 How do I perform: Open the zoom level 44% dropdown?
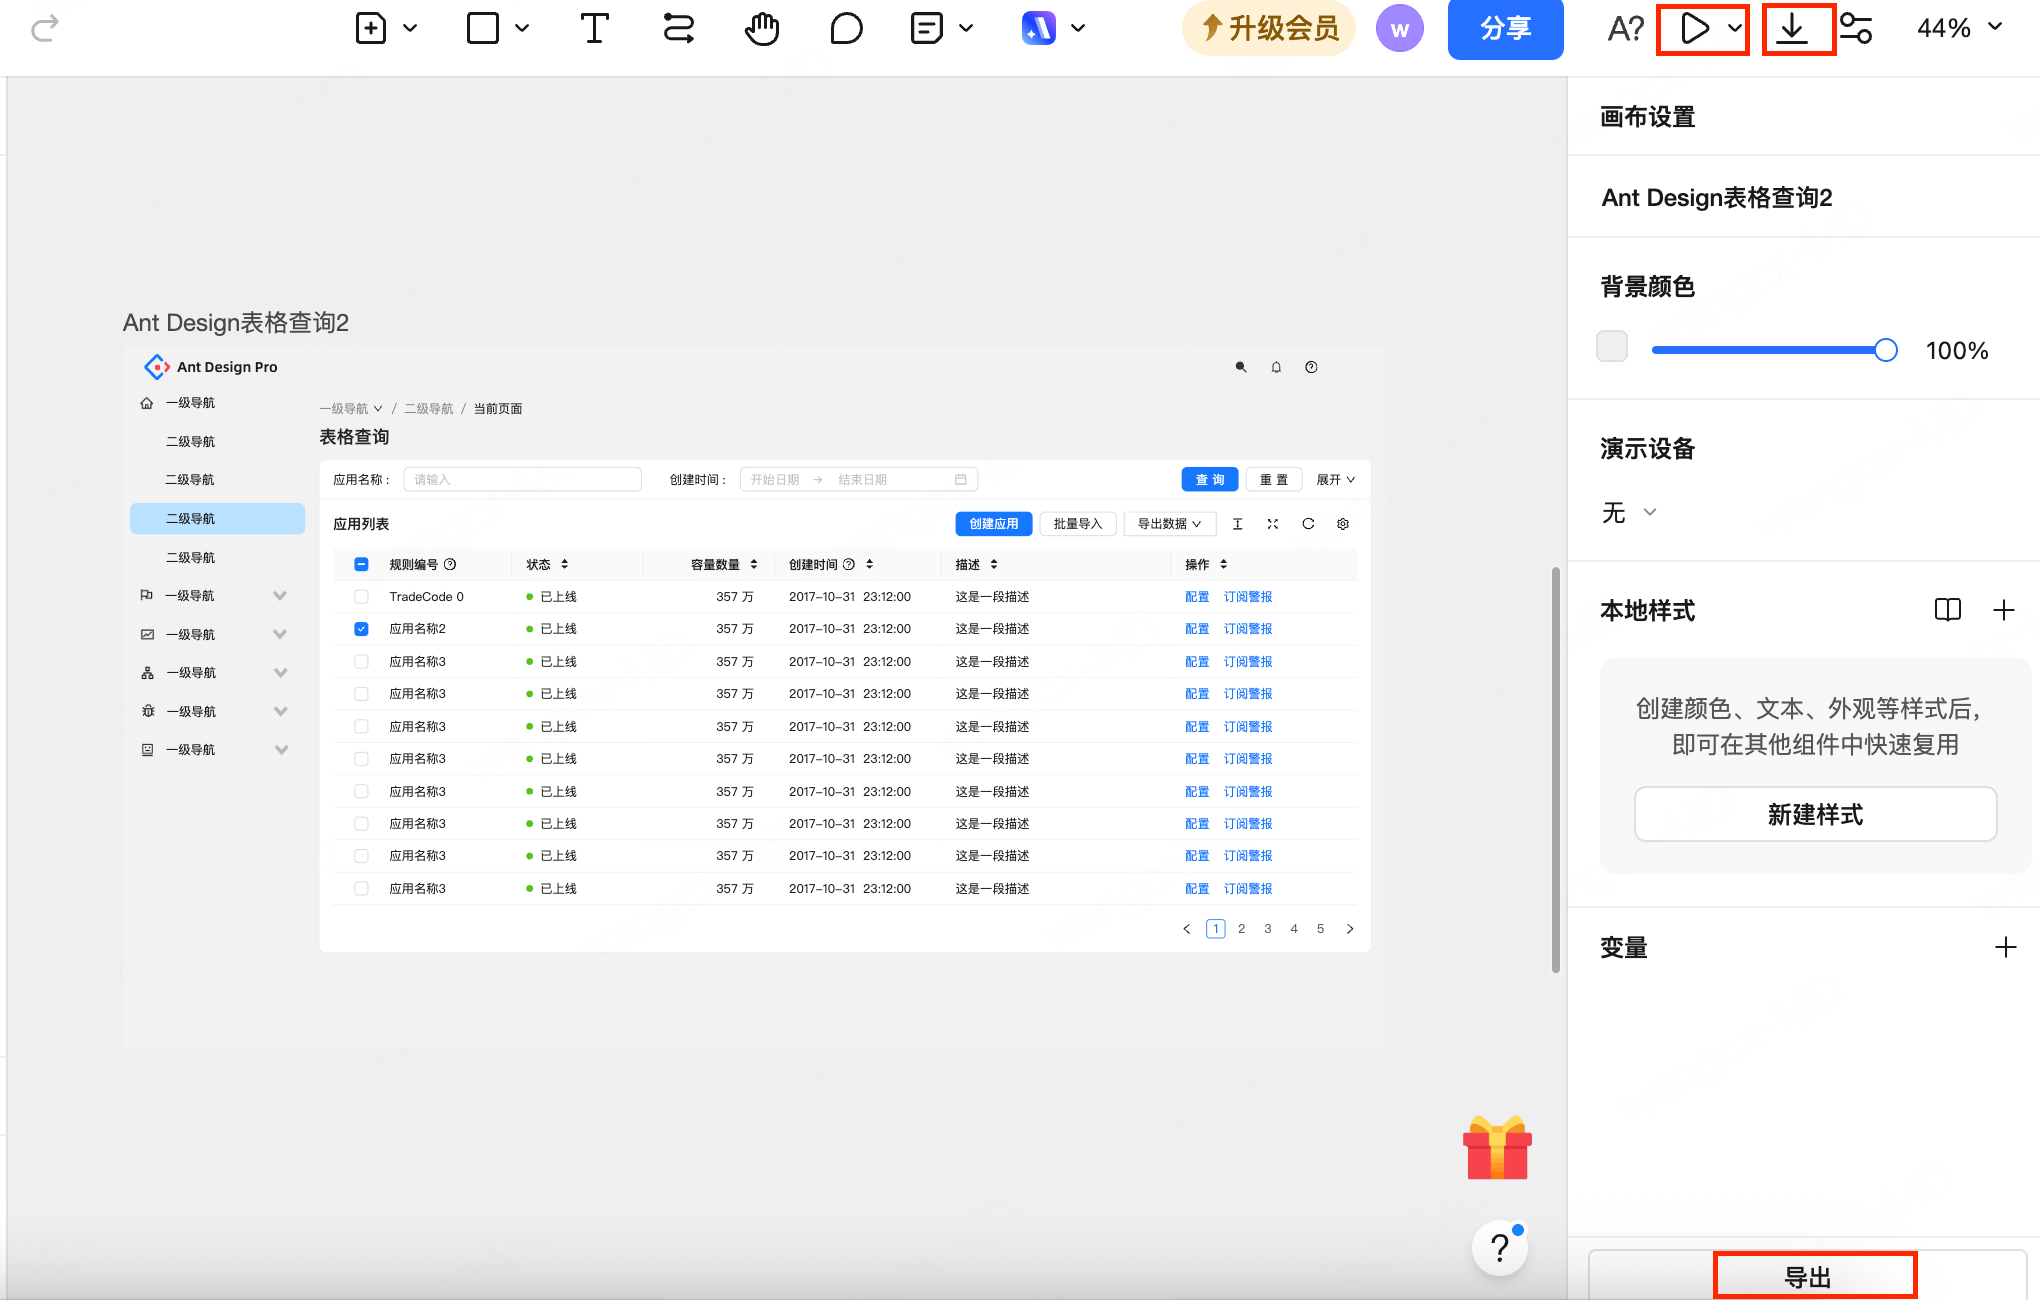click(1957, 28)
